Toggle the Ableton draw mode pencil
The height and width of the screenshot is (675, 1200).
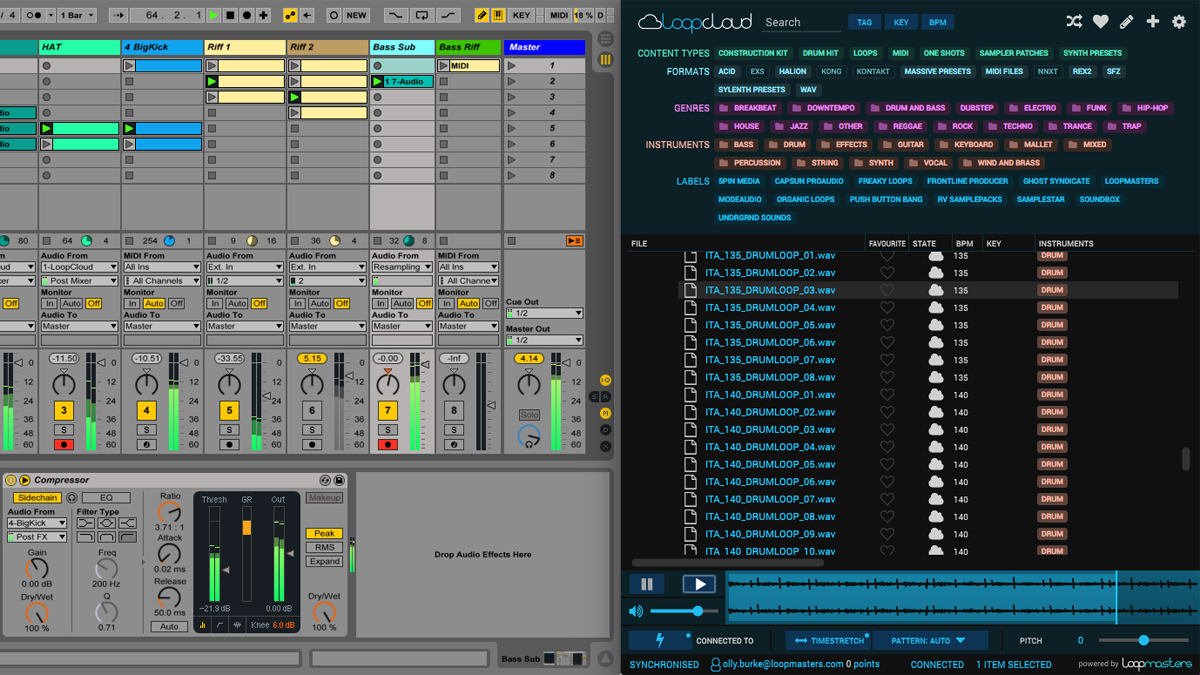pyautogui.click(x=482, y=15)
